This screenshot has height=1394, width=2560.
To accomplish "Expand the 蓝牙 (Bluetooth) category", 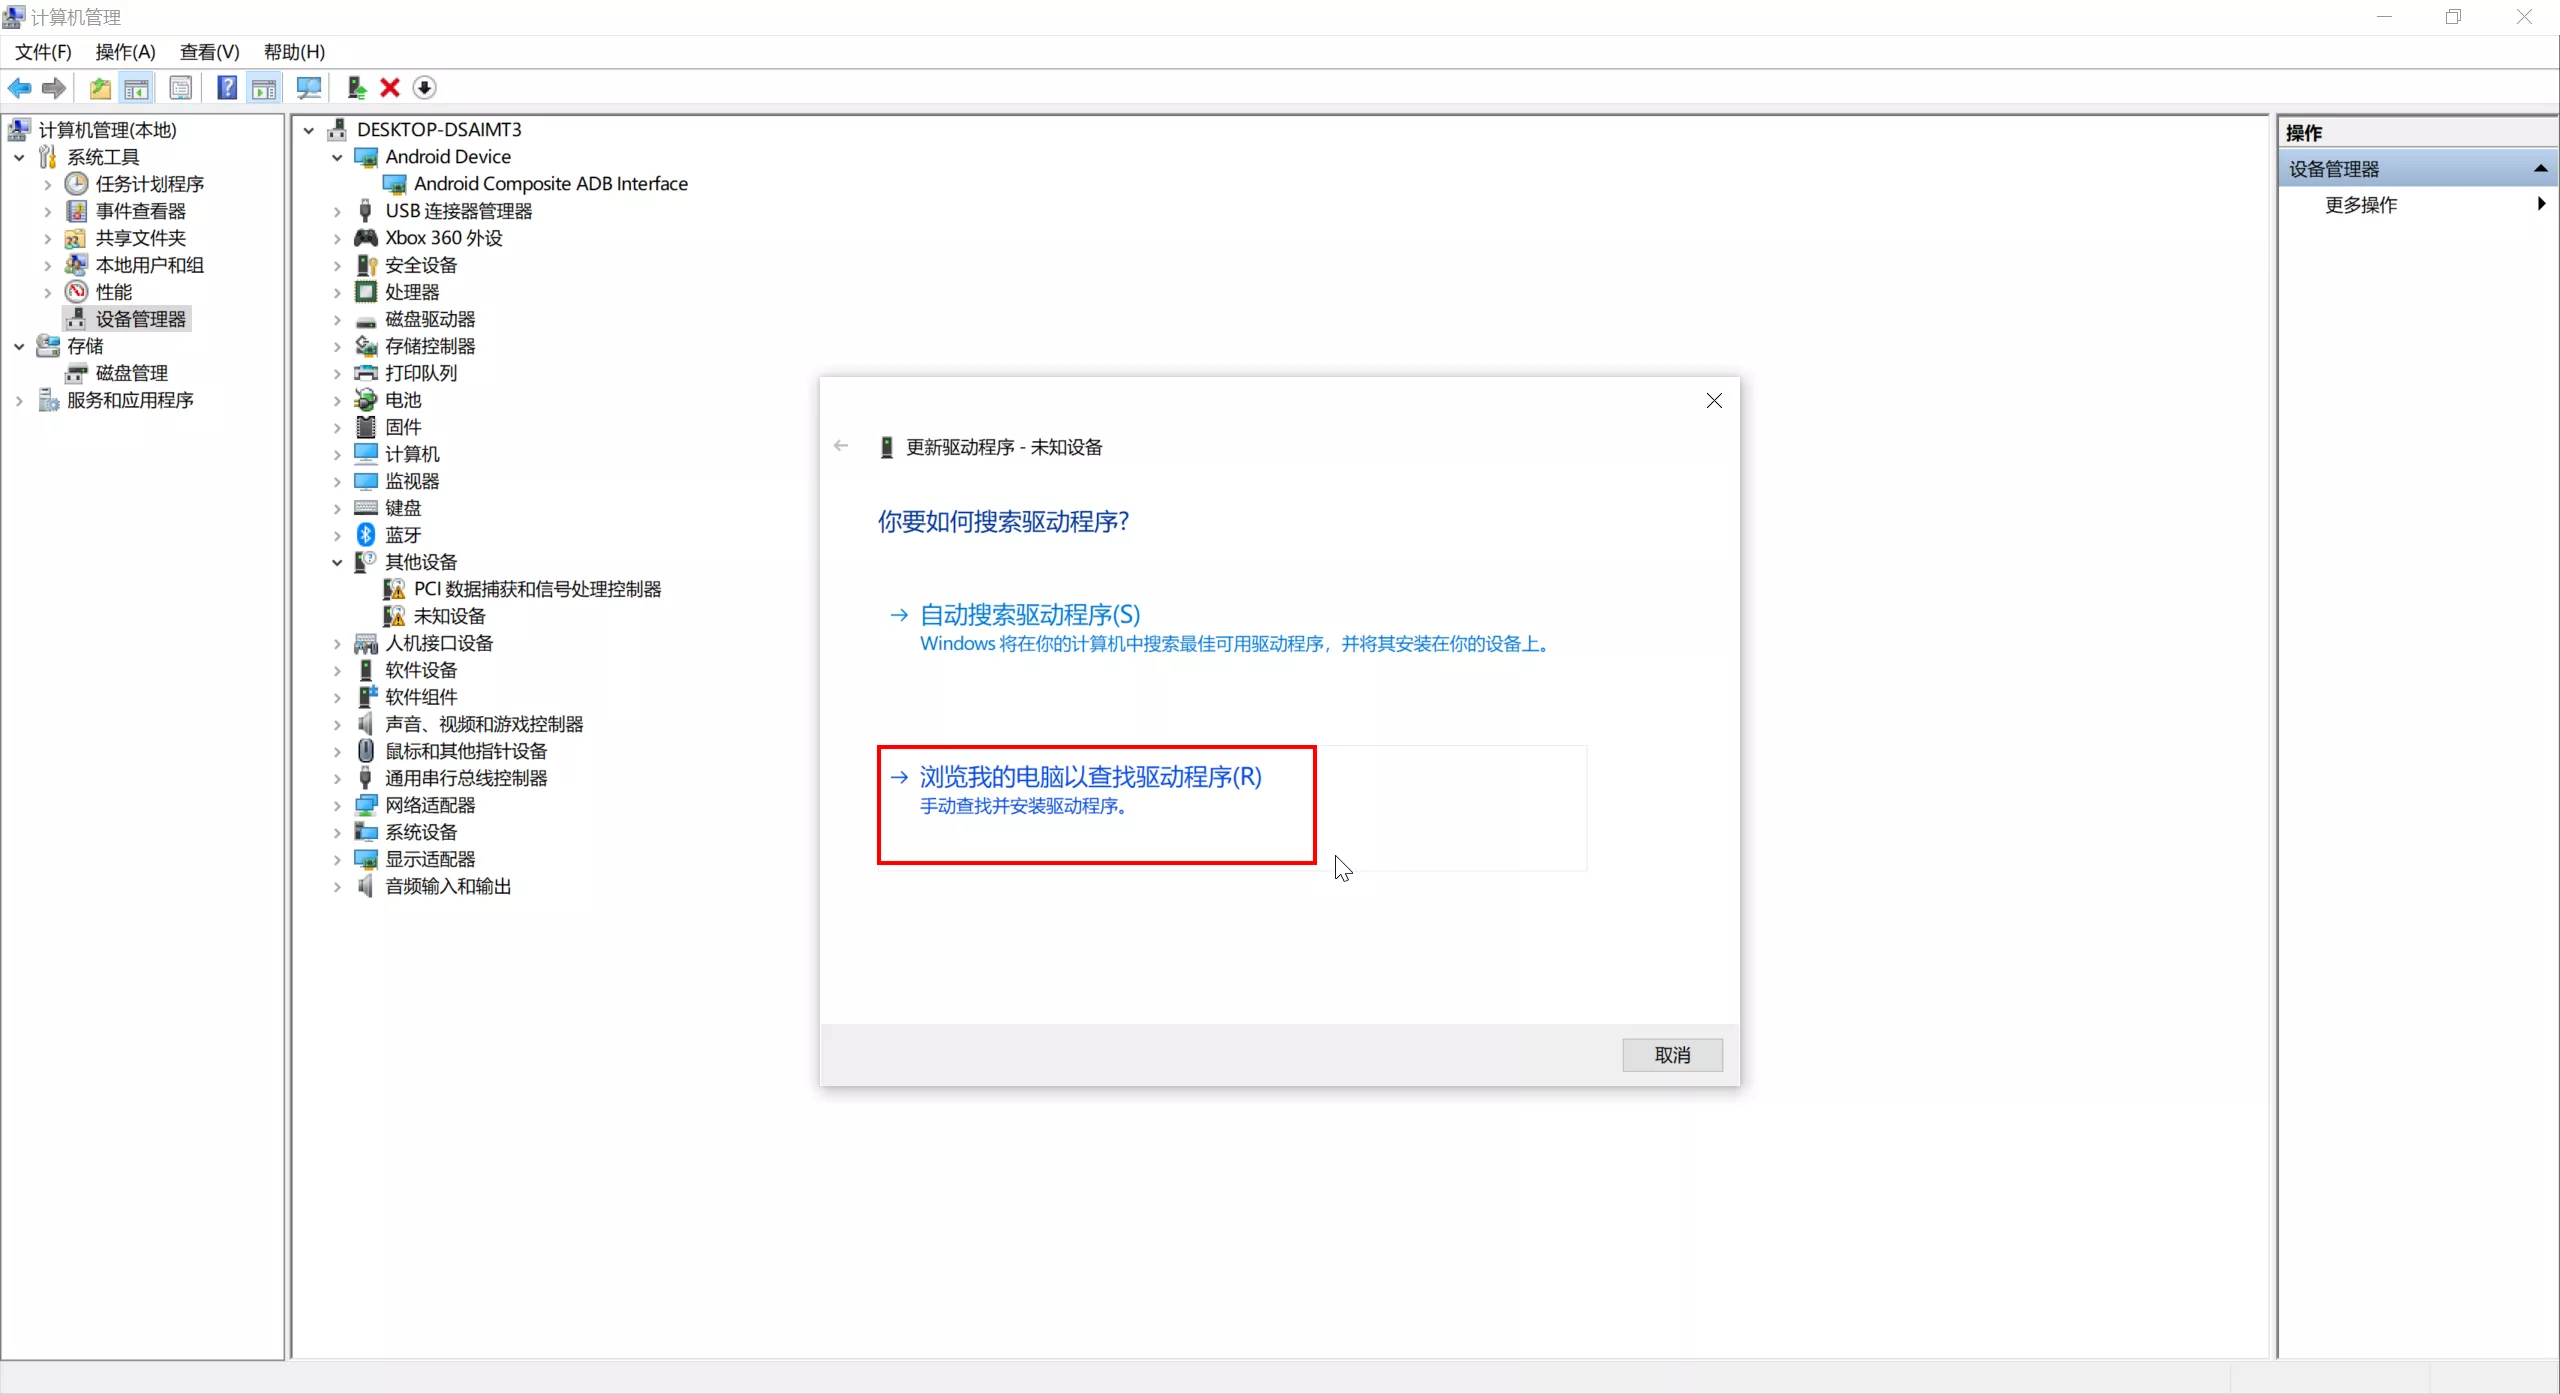I will (338, 535).
